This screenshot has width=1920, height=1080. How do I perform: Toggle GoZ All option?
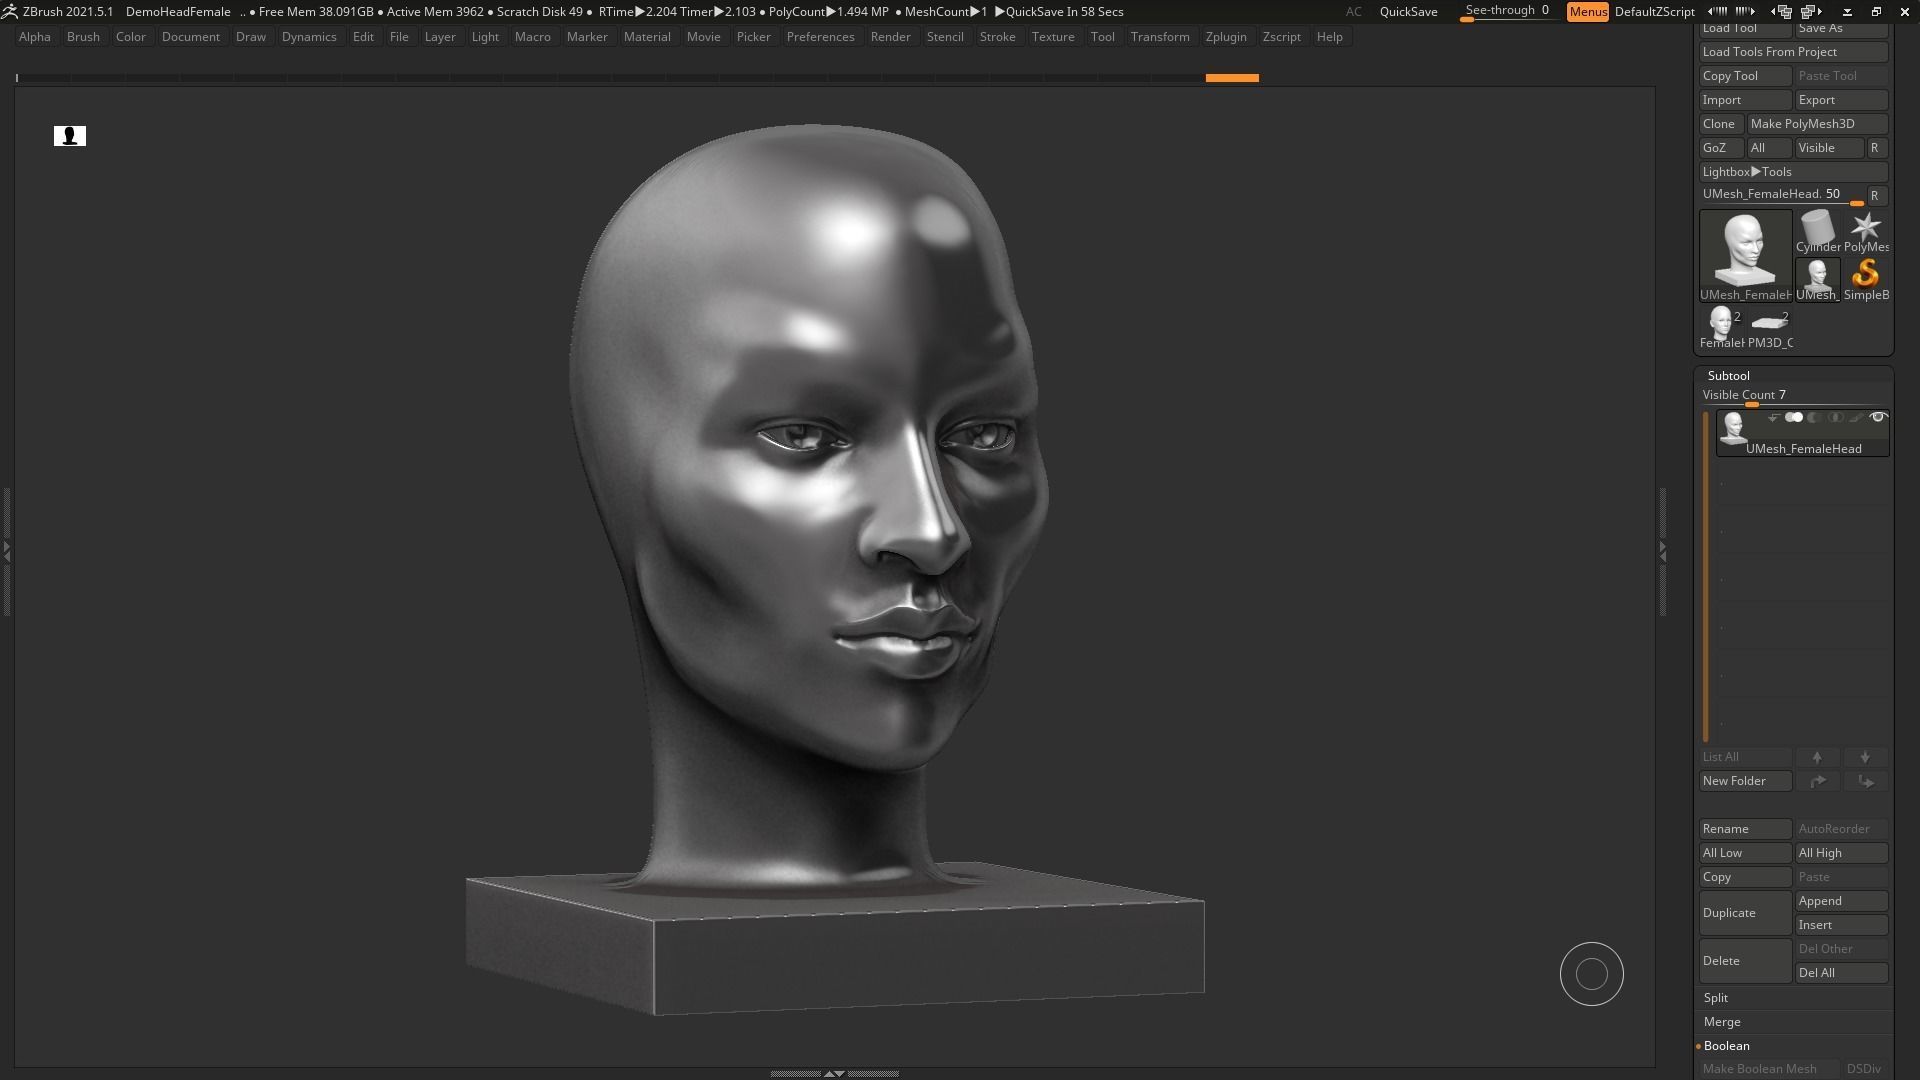pos(1768,148)
